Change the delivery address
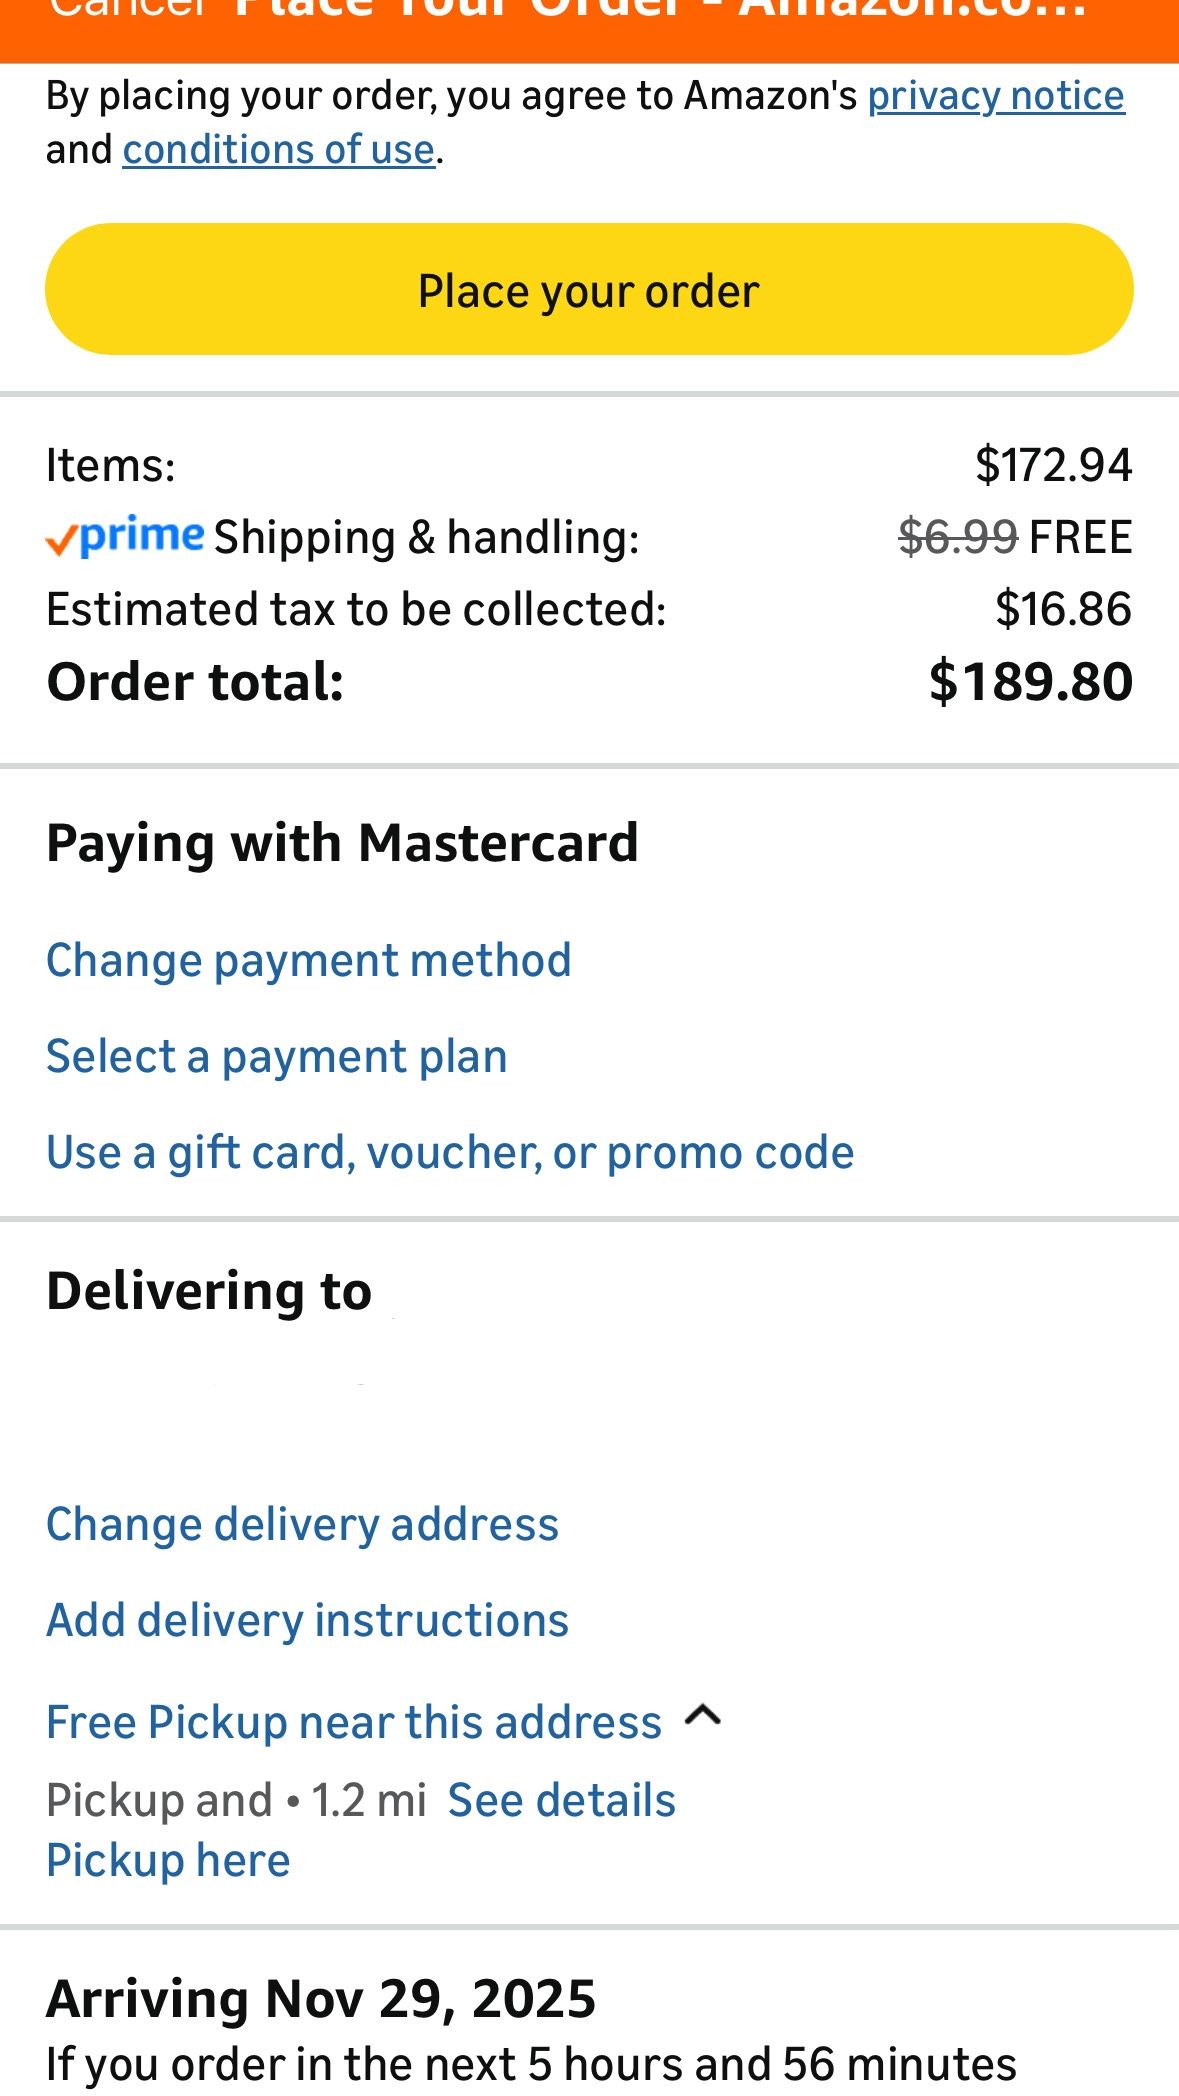1179x2096 pixels. click(x=302, y=1524)
